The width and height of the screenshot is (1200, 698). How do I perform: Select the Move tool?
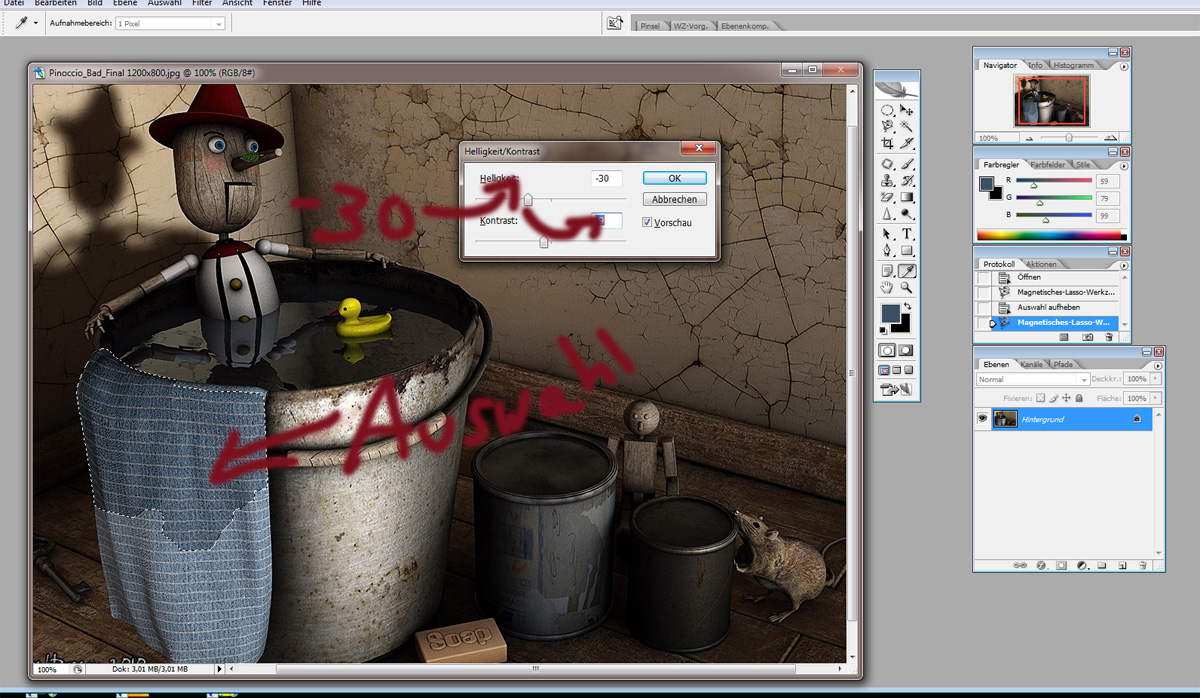(907, 110)
